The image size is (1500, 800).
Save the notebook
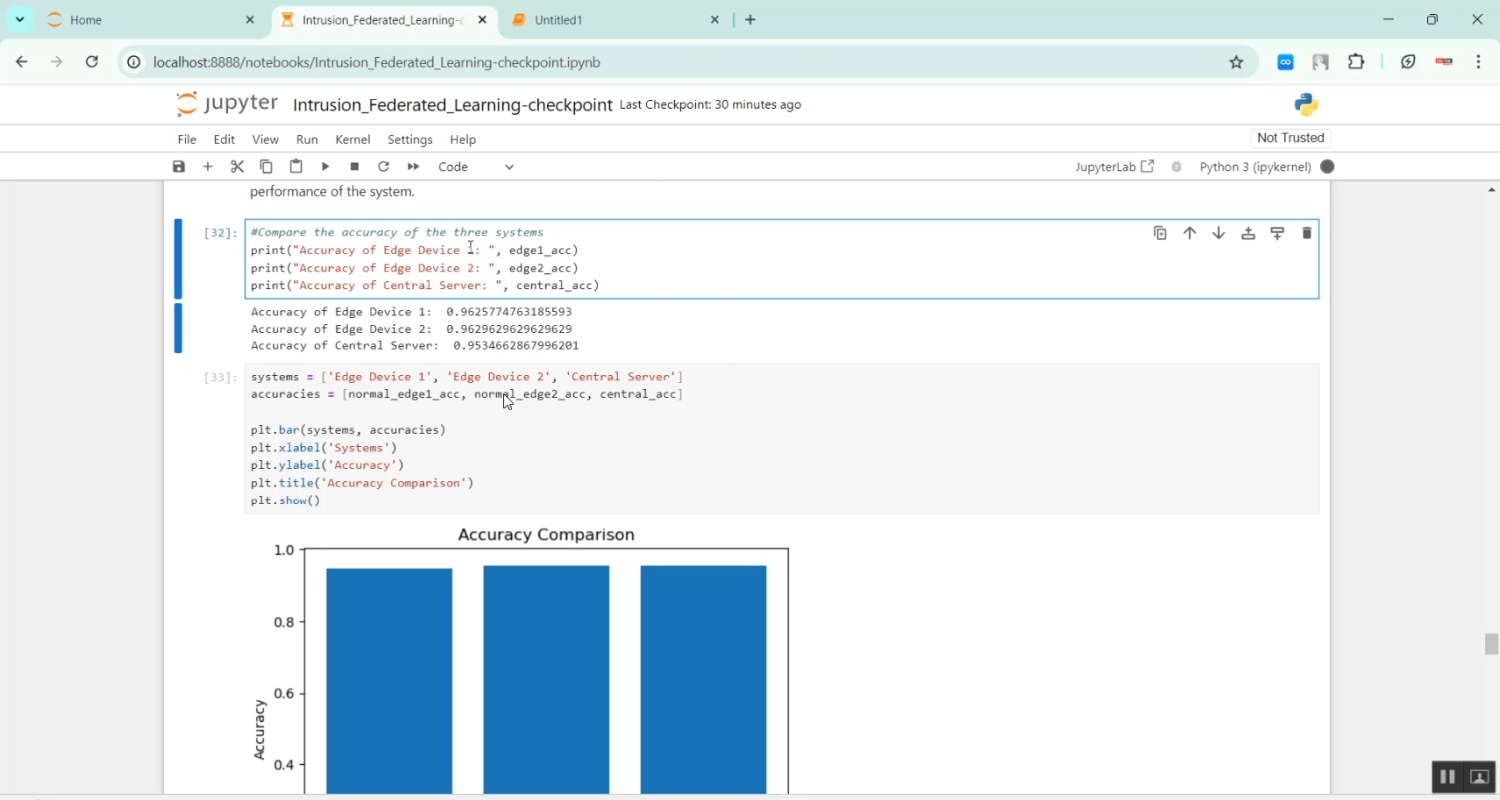178,166
